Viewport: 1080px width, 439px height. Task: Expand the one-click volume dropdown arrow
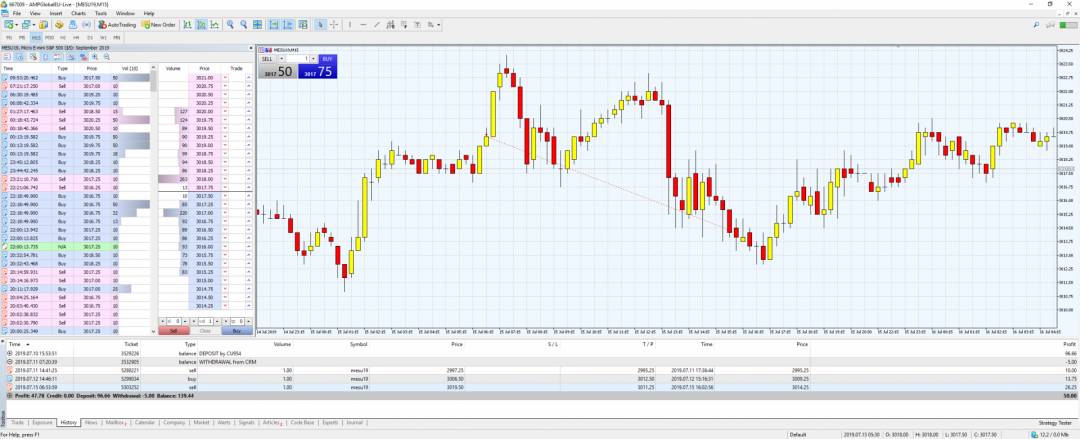pos(313,59)
